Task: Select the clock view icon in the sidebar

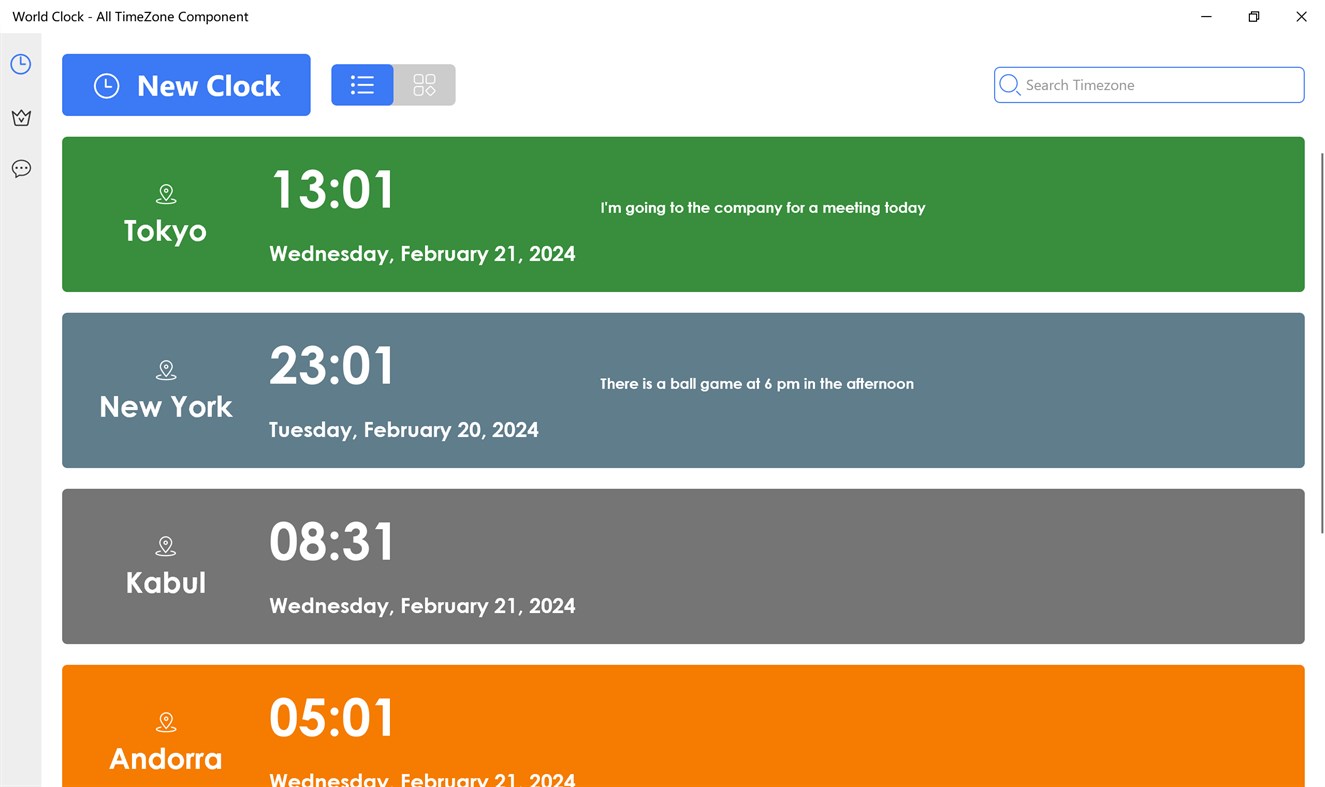Action: (x=21, y=63)
